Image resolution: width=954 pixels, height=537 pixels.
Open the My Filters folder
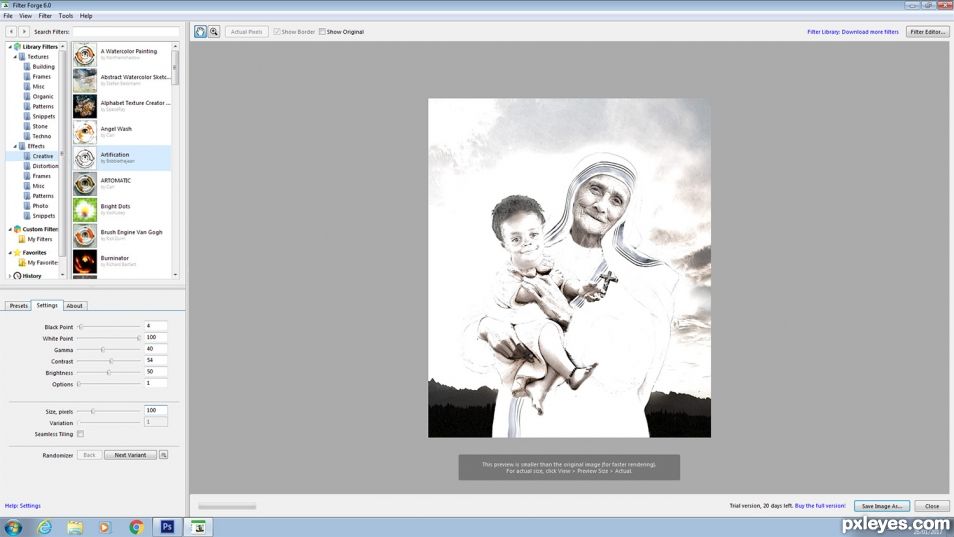(x=40, y=239)
